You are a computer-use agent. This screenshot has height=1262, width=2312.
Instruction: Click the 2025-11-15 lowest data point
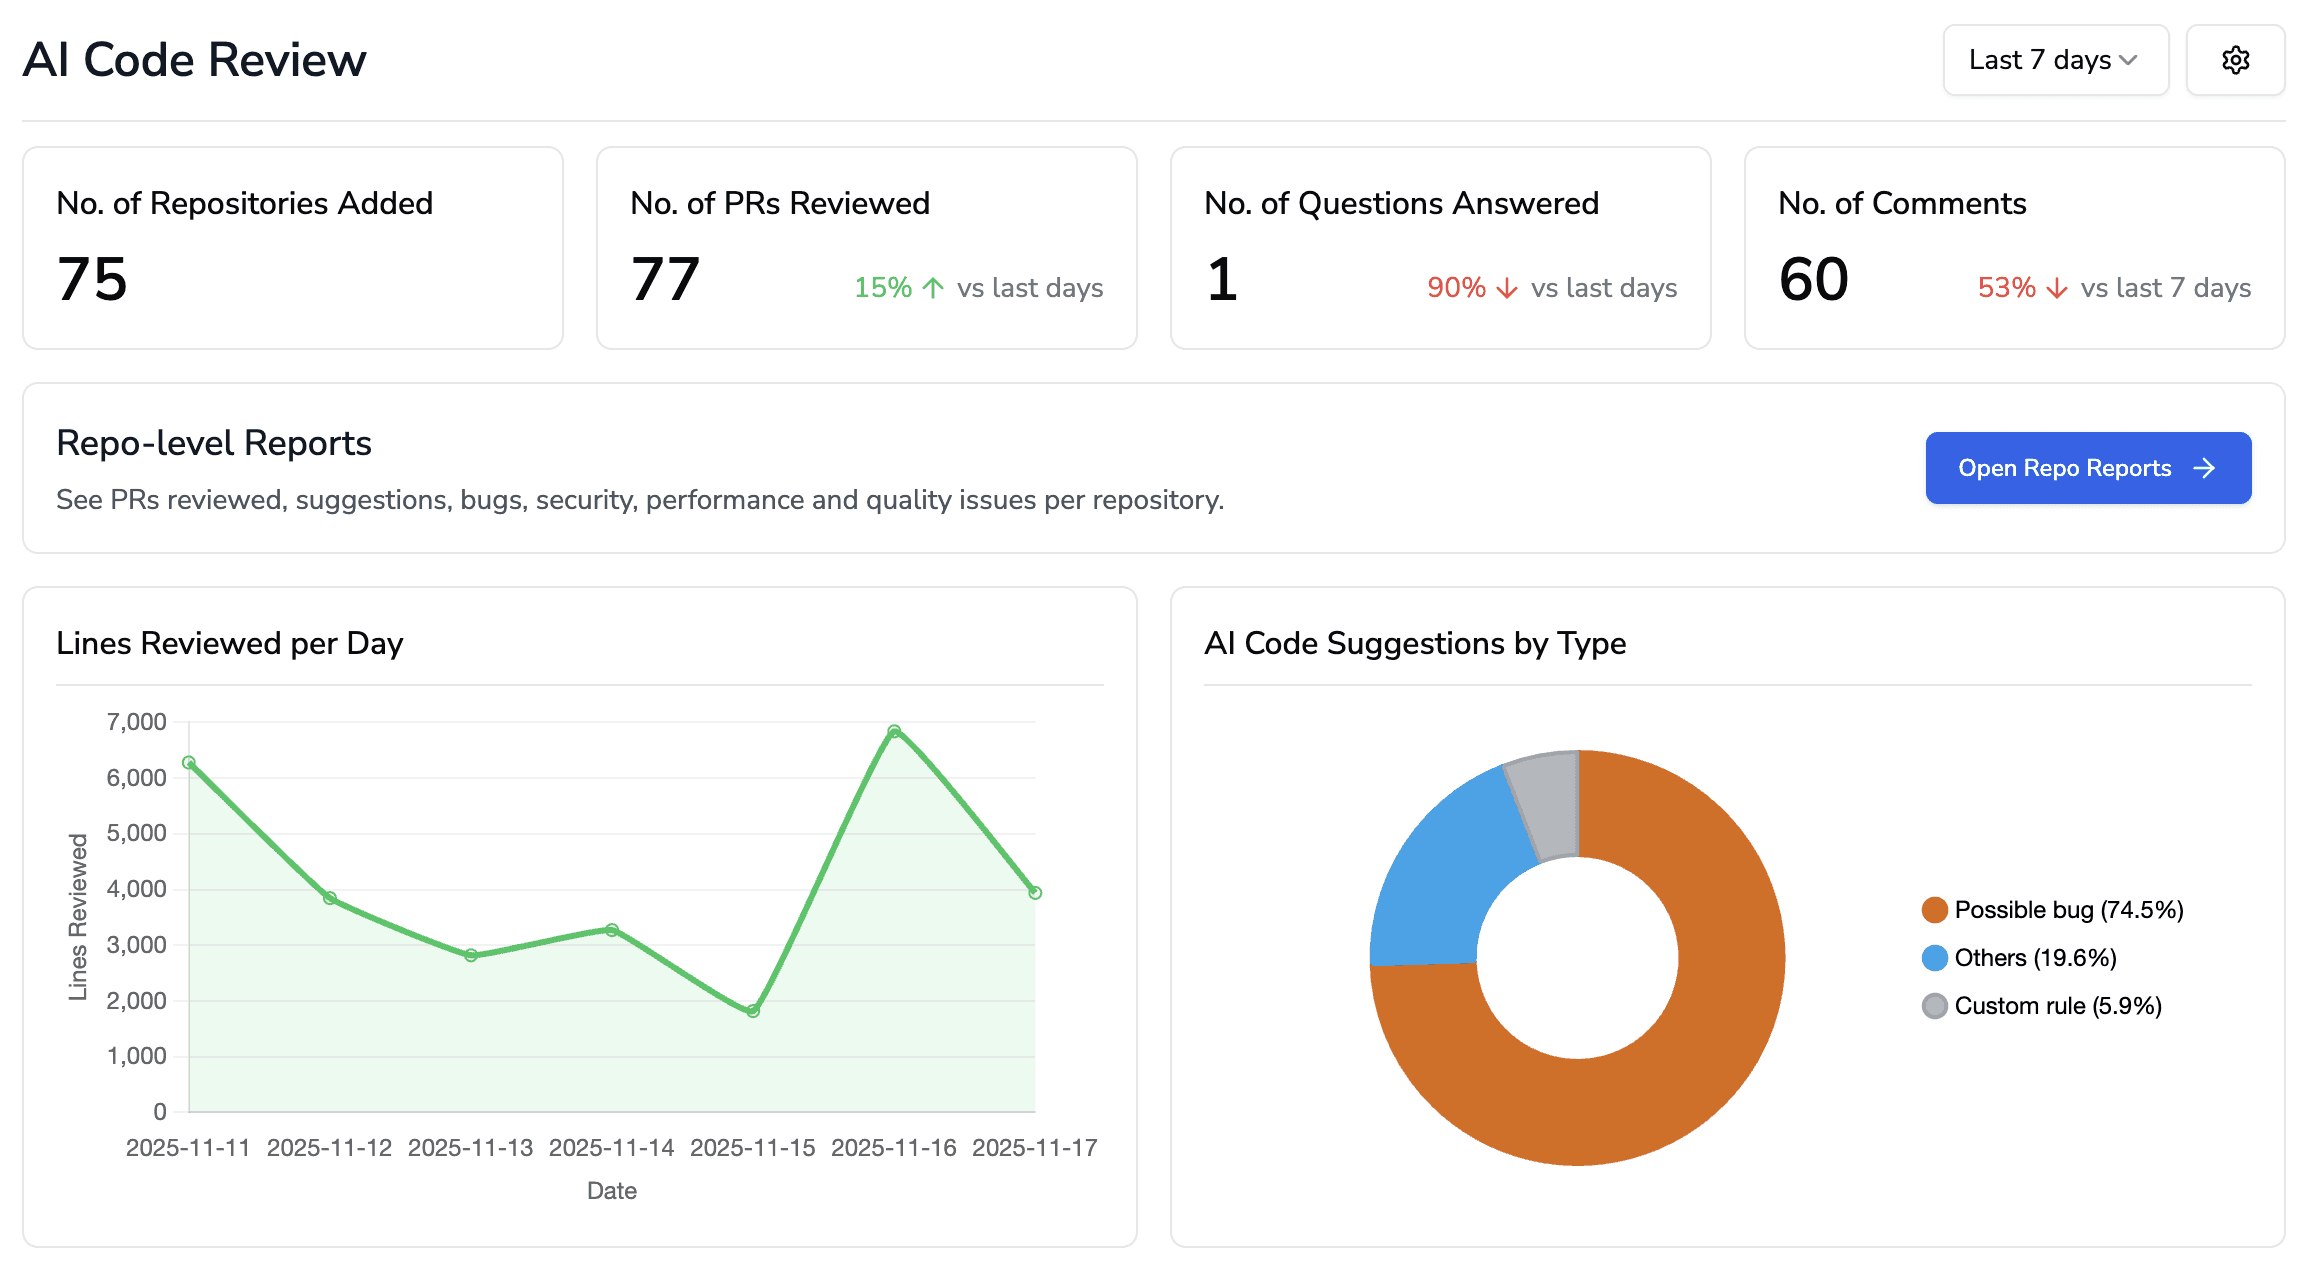tap(753, 1011)
